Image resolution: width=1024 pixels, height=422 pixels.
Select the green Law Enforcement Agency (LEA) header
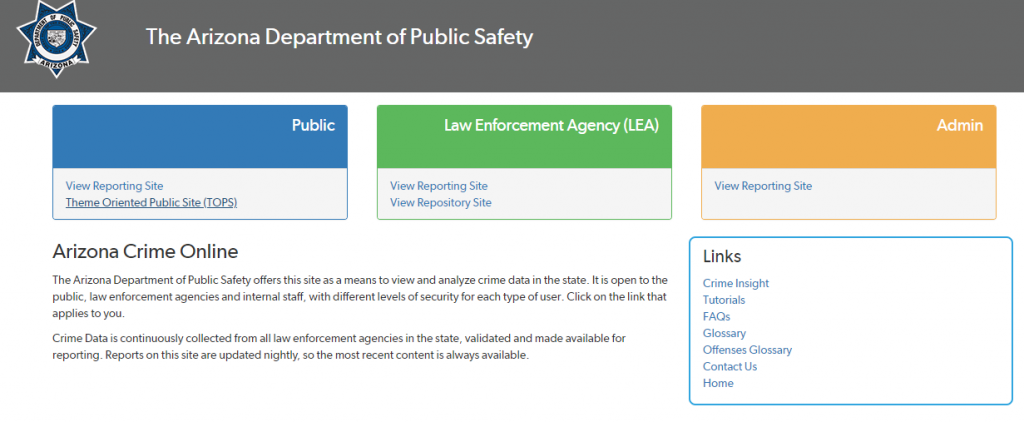[524, 136]
